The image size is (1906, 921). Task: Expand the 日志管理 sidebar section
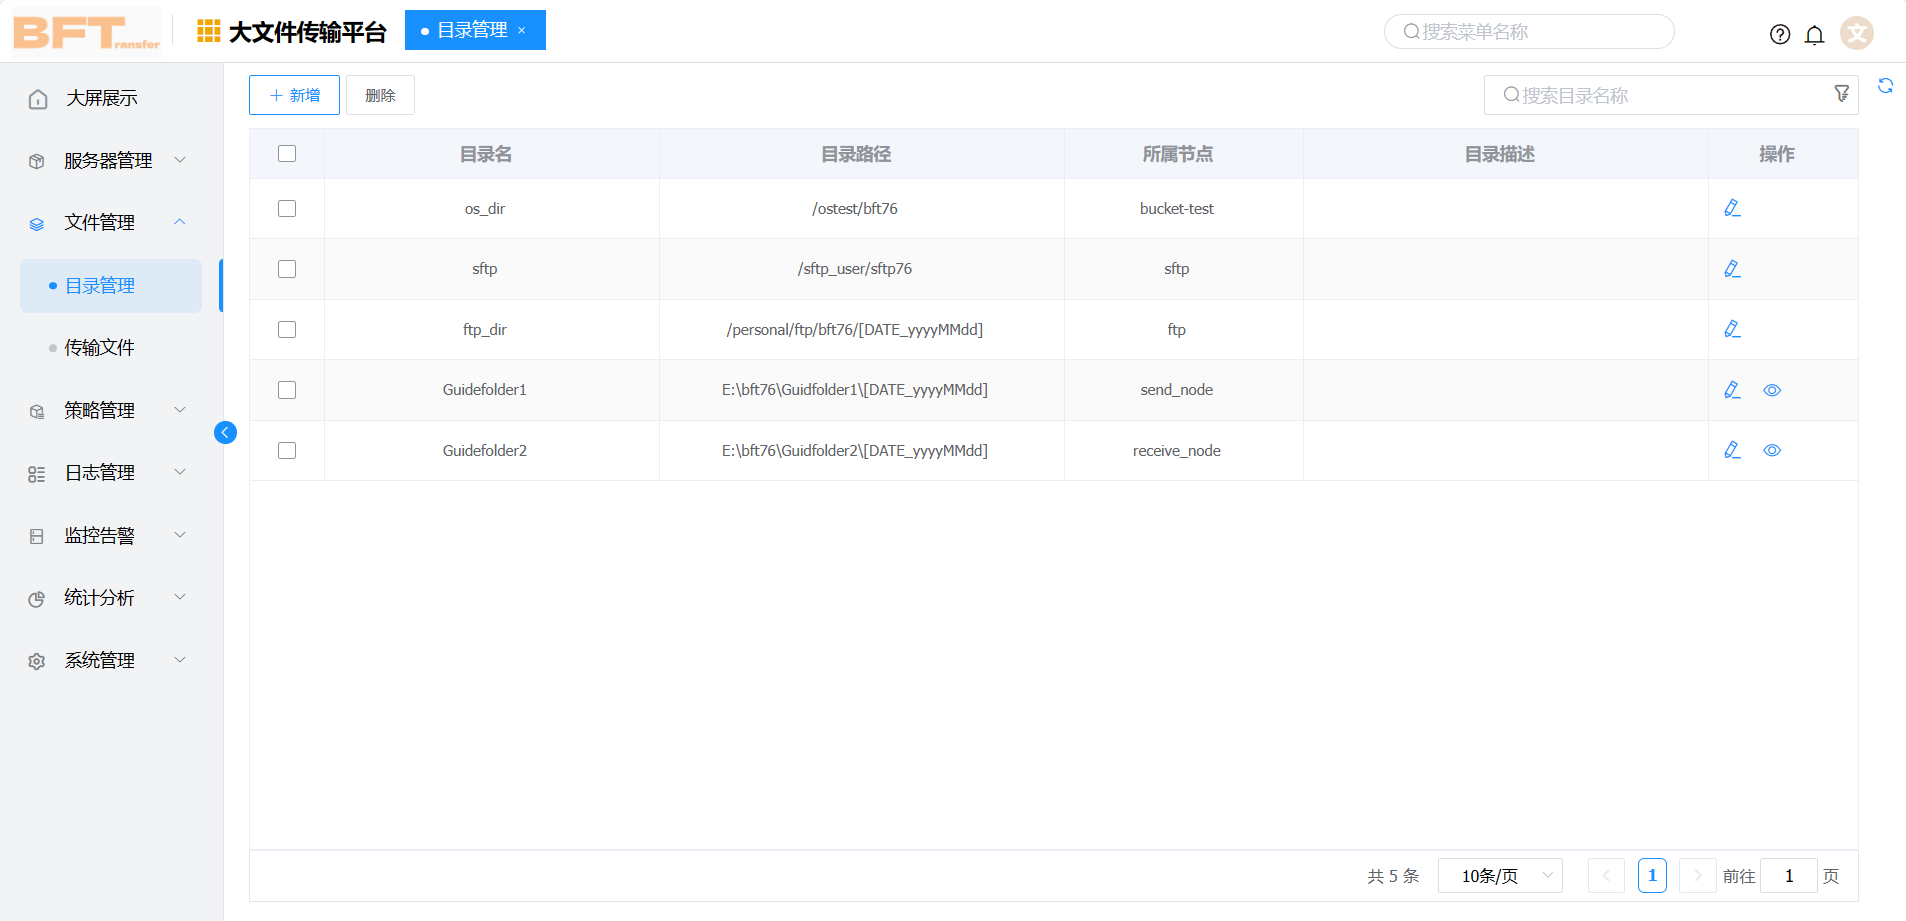click(108, 472)
